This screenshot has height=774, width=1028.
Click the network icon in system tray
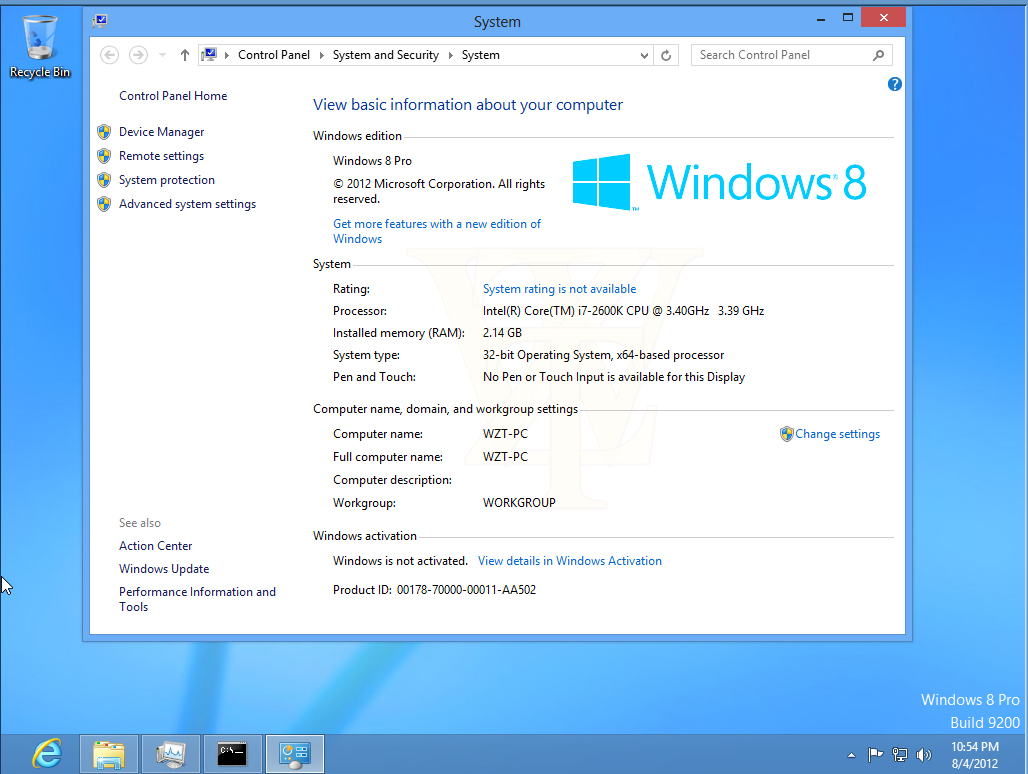900,755
